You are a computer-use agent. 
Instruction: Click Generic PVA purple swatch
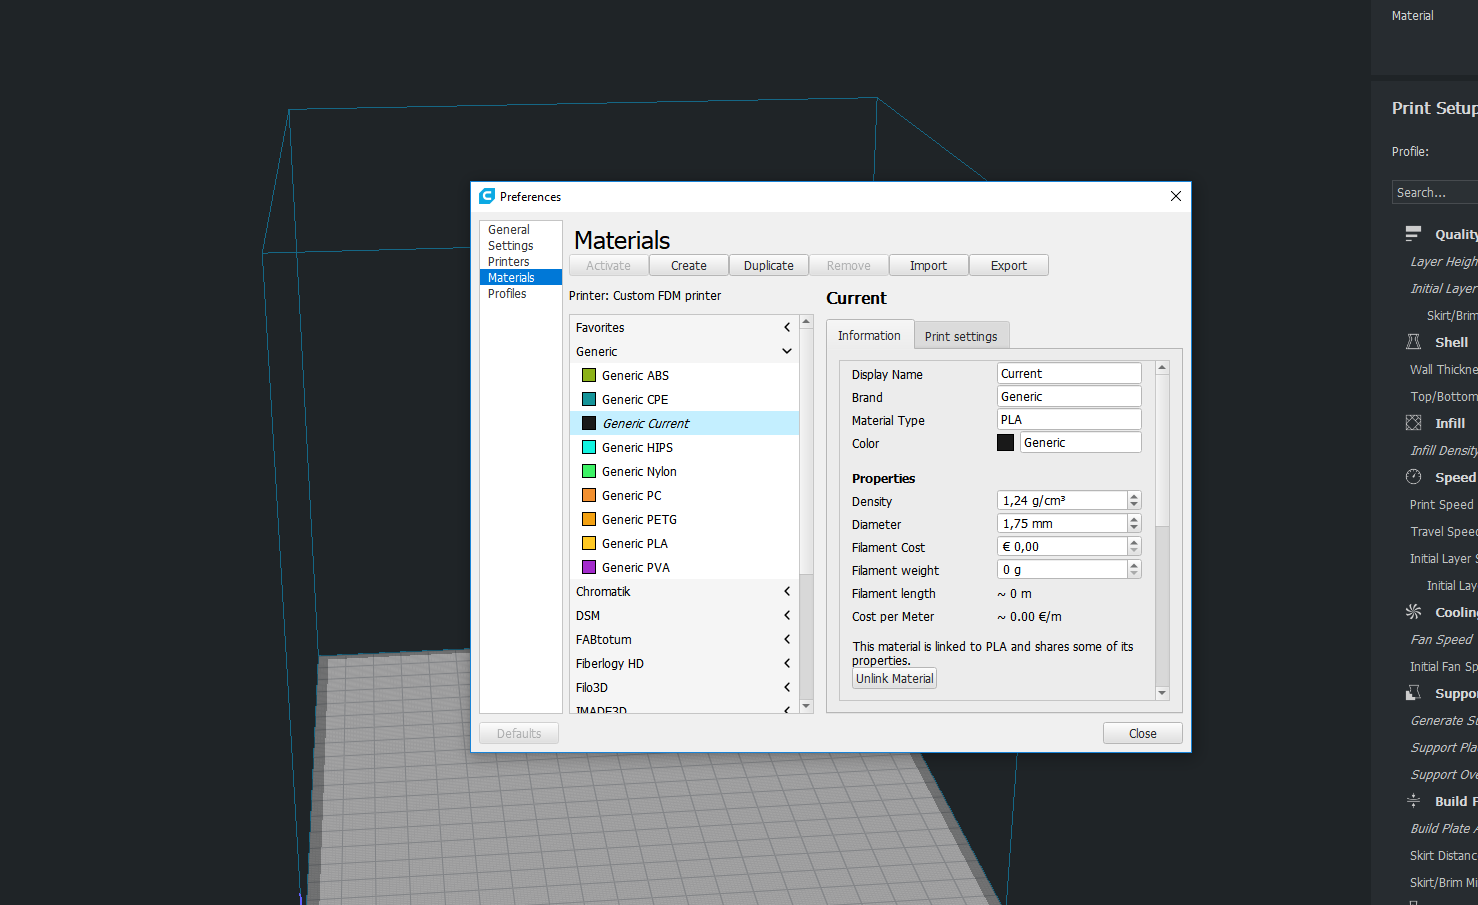589,567
